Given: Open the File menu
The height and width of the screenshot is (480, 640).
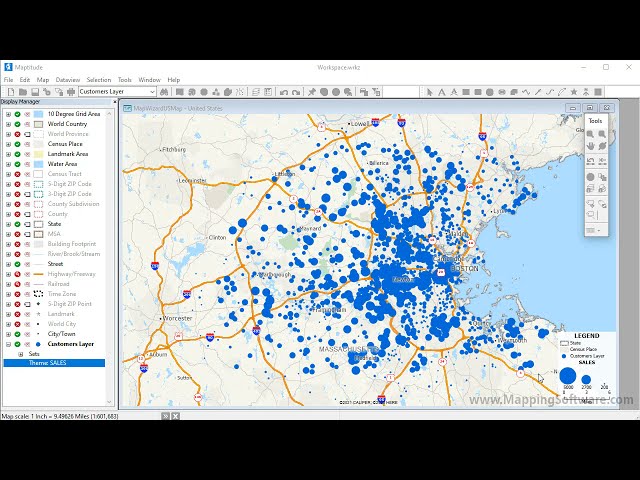Looking at the screenshot, I should 8,80.
